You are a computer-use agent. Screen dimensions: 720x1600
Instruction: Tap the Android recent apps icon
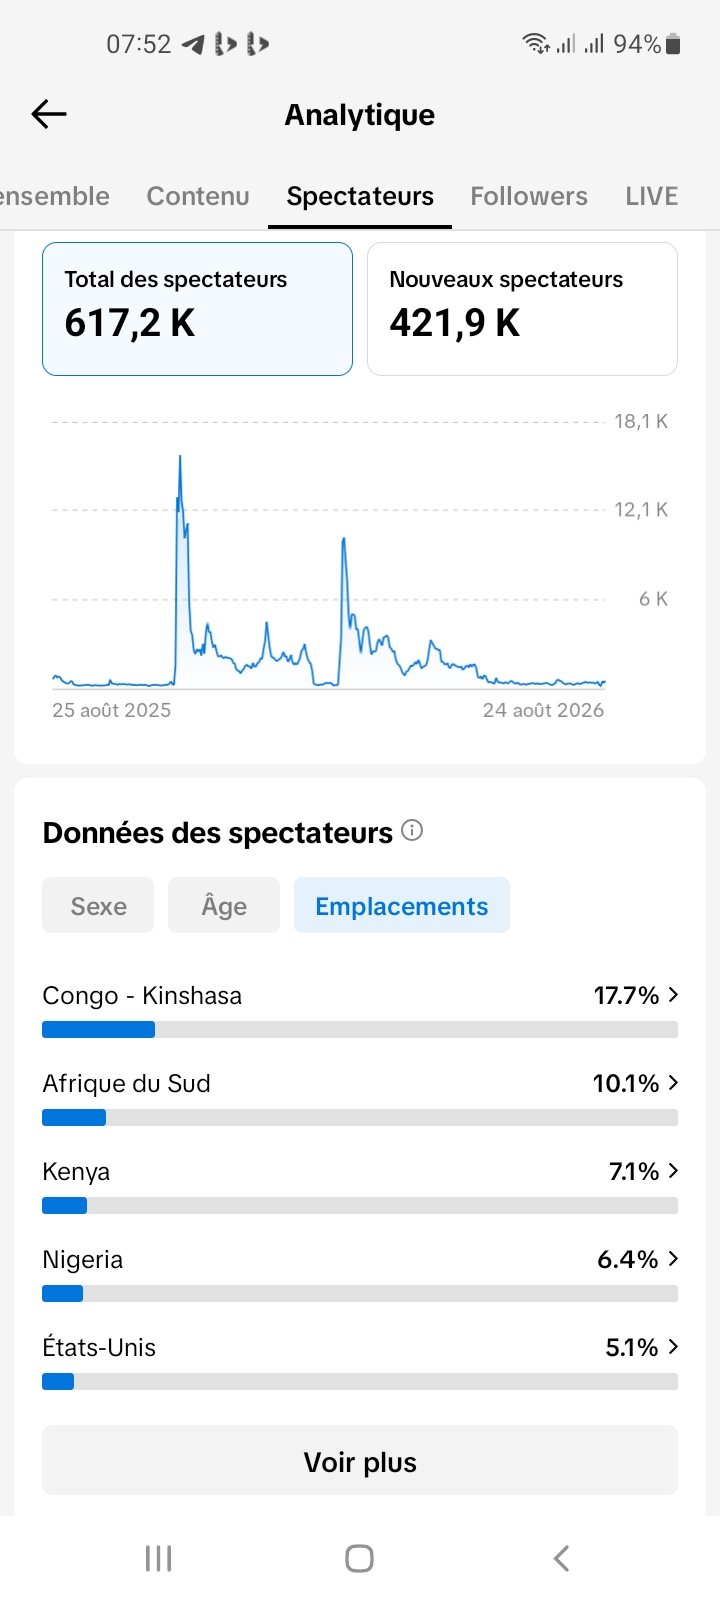pyautogui.click(x=159, y=1558)
